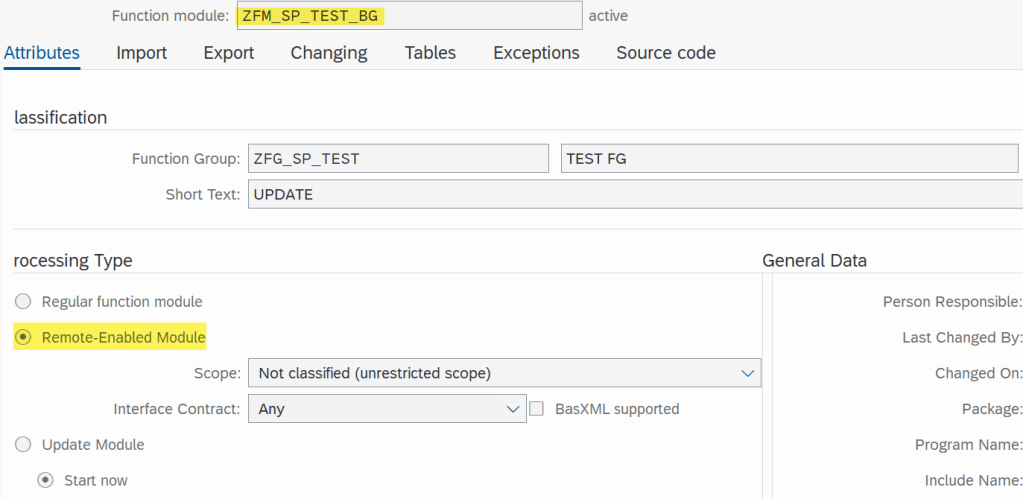Select Regular function module radio button
The width and height of the screenshot is (1023, 499).
(x=23, y=301)
